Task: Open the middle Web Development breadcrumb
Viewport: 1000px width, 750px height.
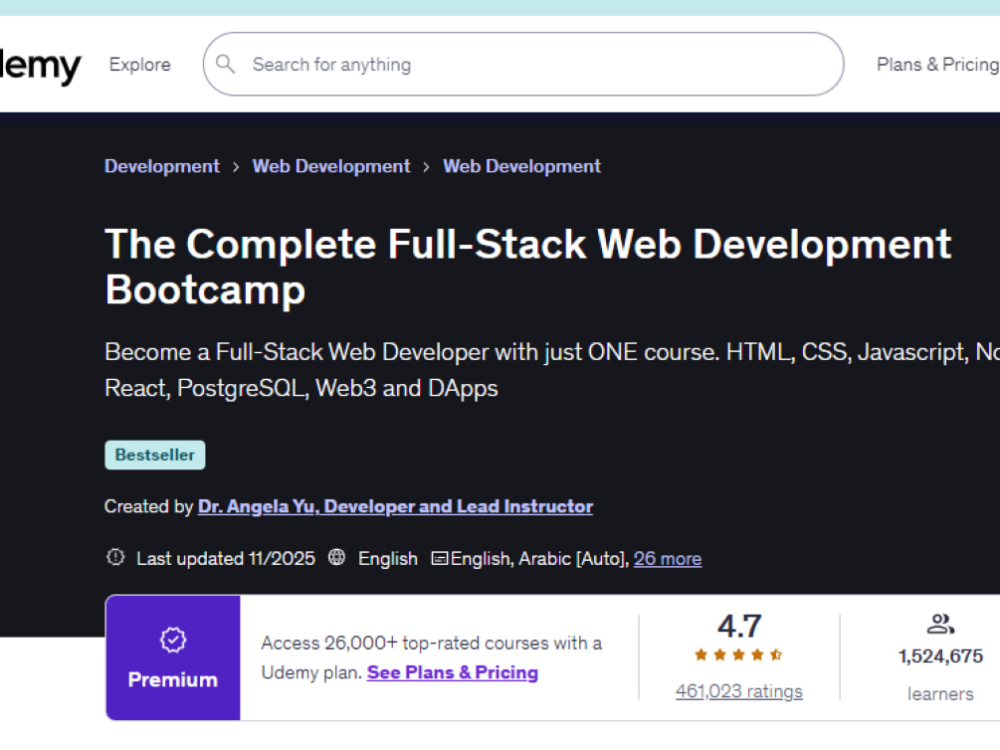Action: (x=331, y=166)
